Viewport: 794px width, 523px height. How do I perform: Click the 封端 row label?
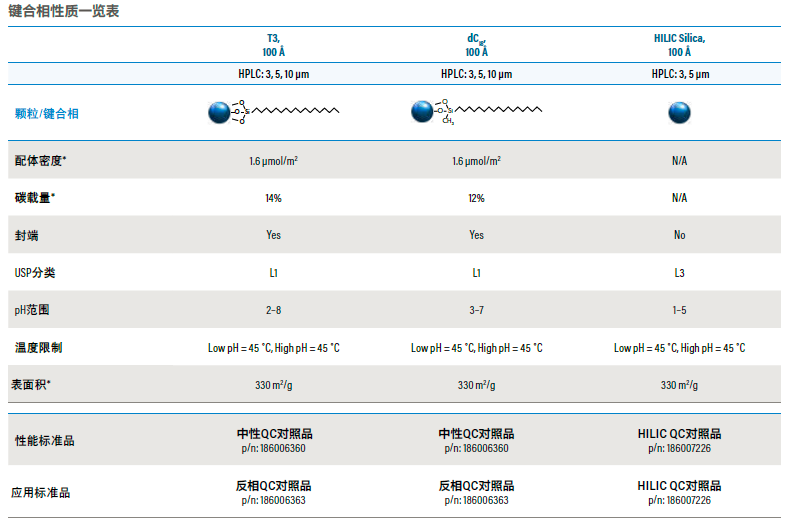point(26,235)
